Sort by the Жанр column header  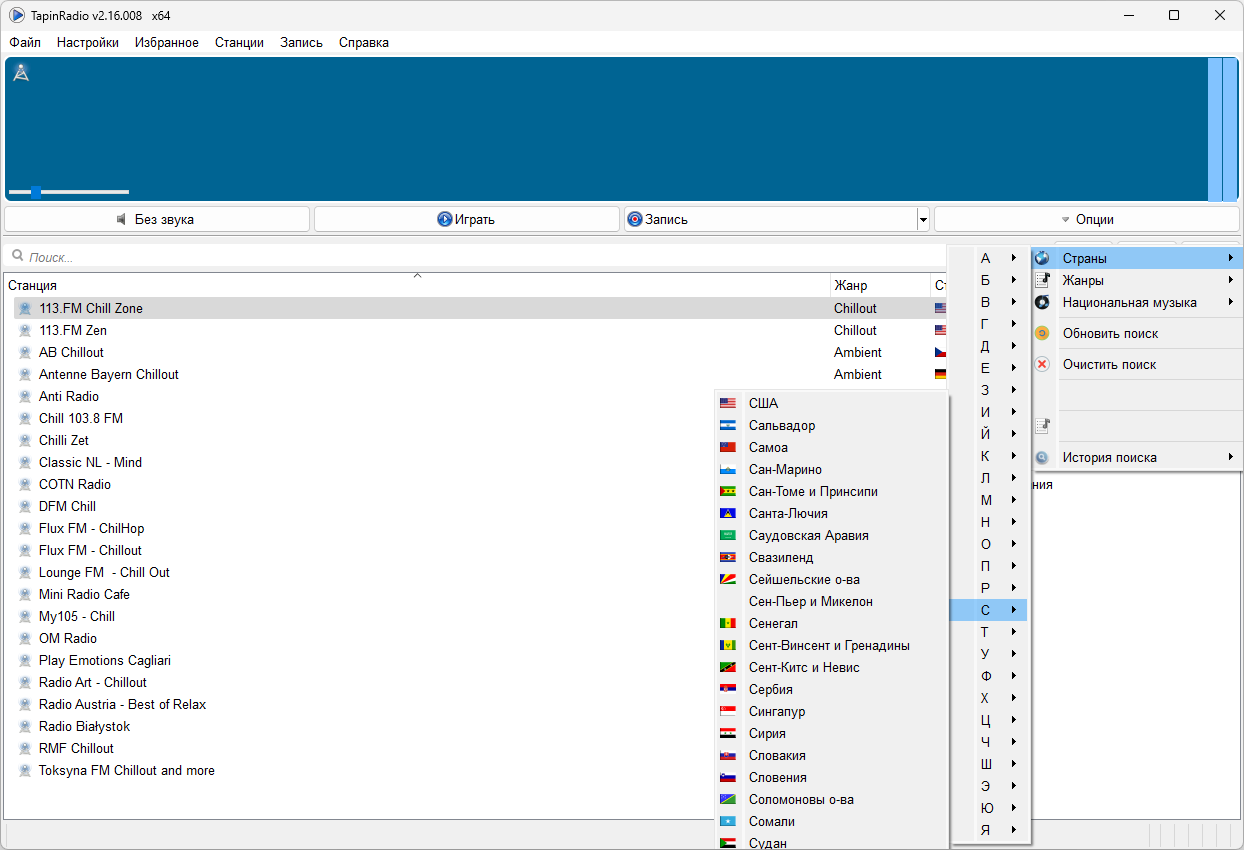point(880,285)
